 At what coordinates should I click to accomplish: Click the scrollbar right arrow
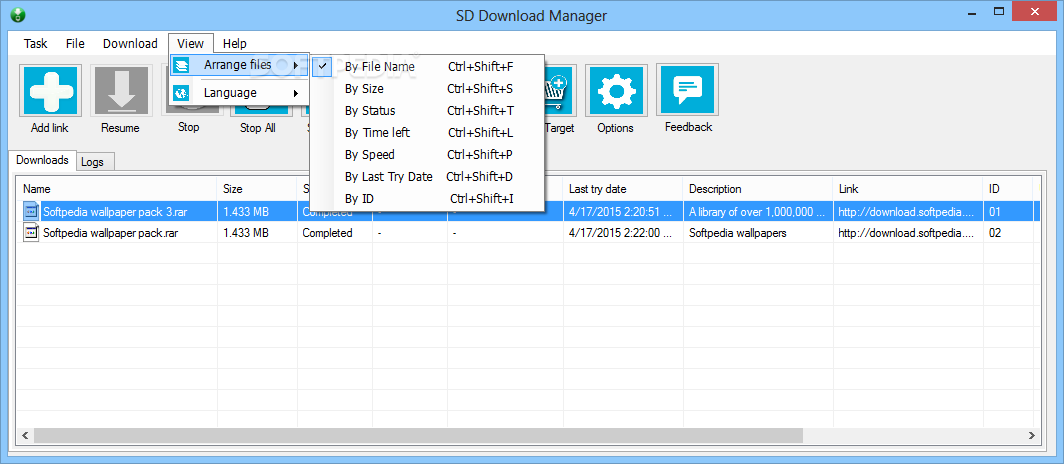[x=1032, y=435]
